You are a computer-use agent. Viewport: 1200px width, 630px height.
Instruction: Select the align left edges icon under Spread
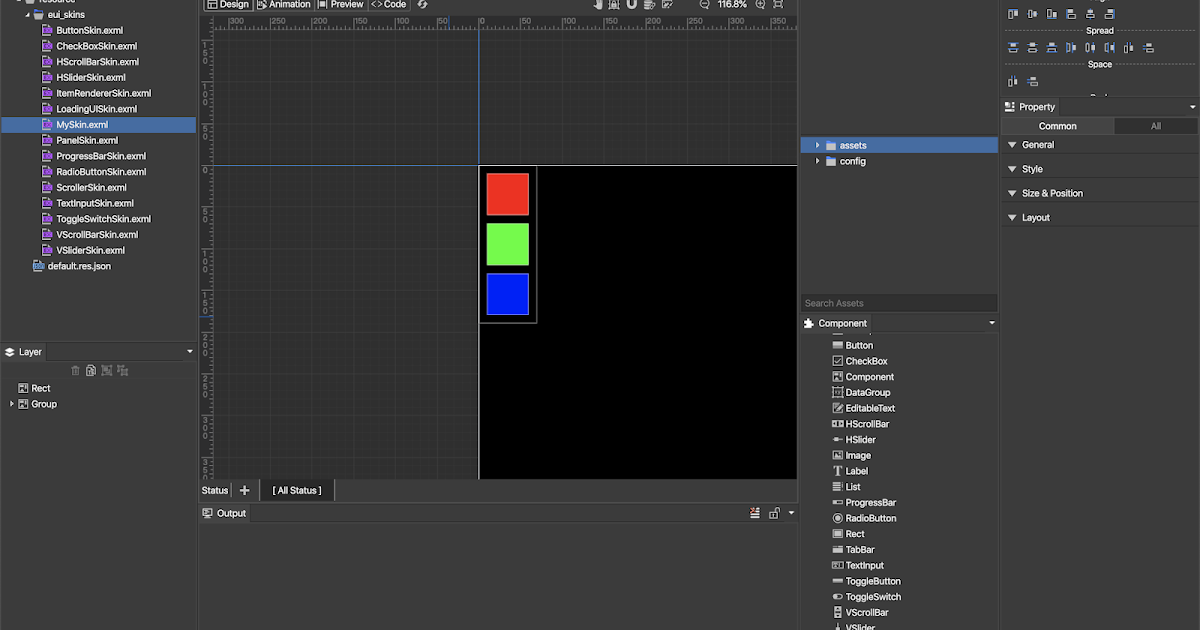pos(1071,48)
